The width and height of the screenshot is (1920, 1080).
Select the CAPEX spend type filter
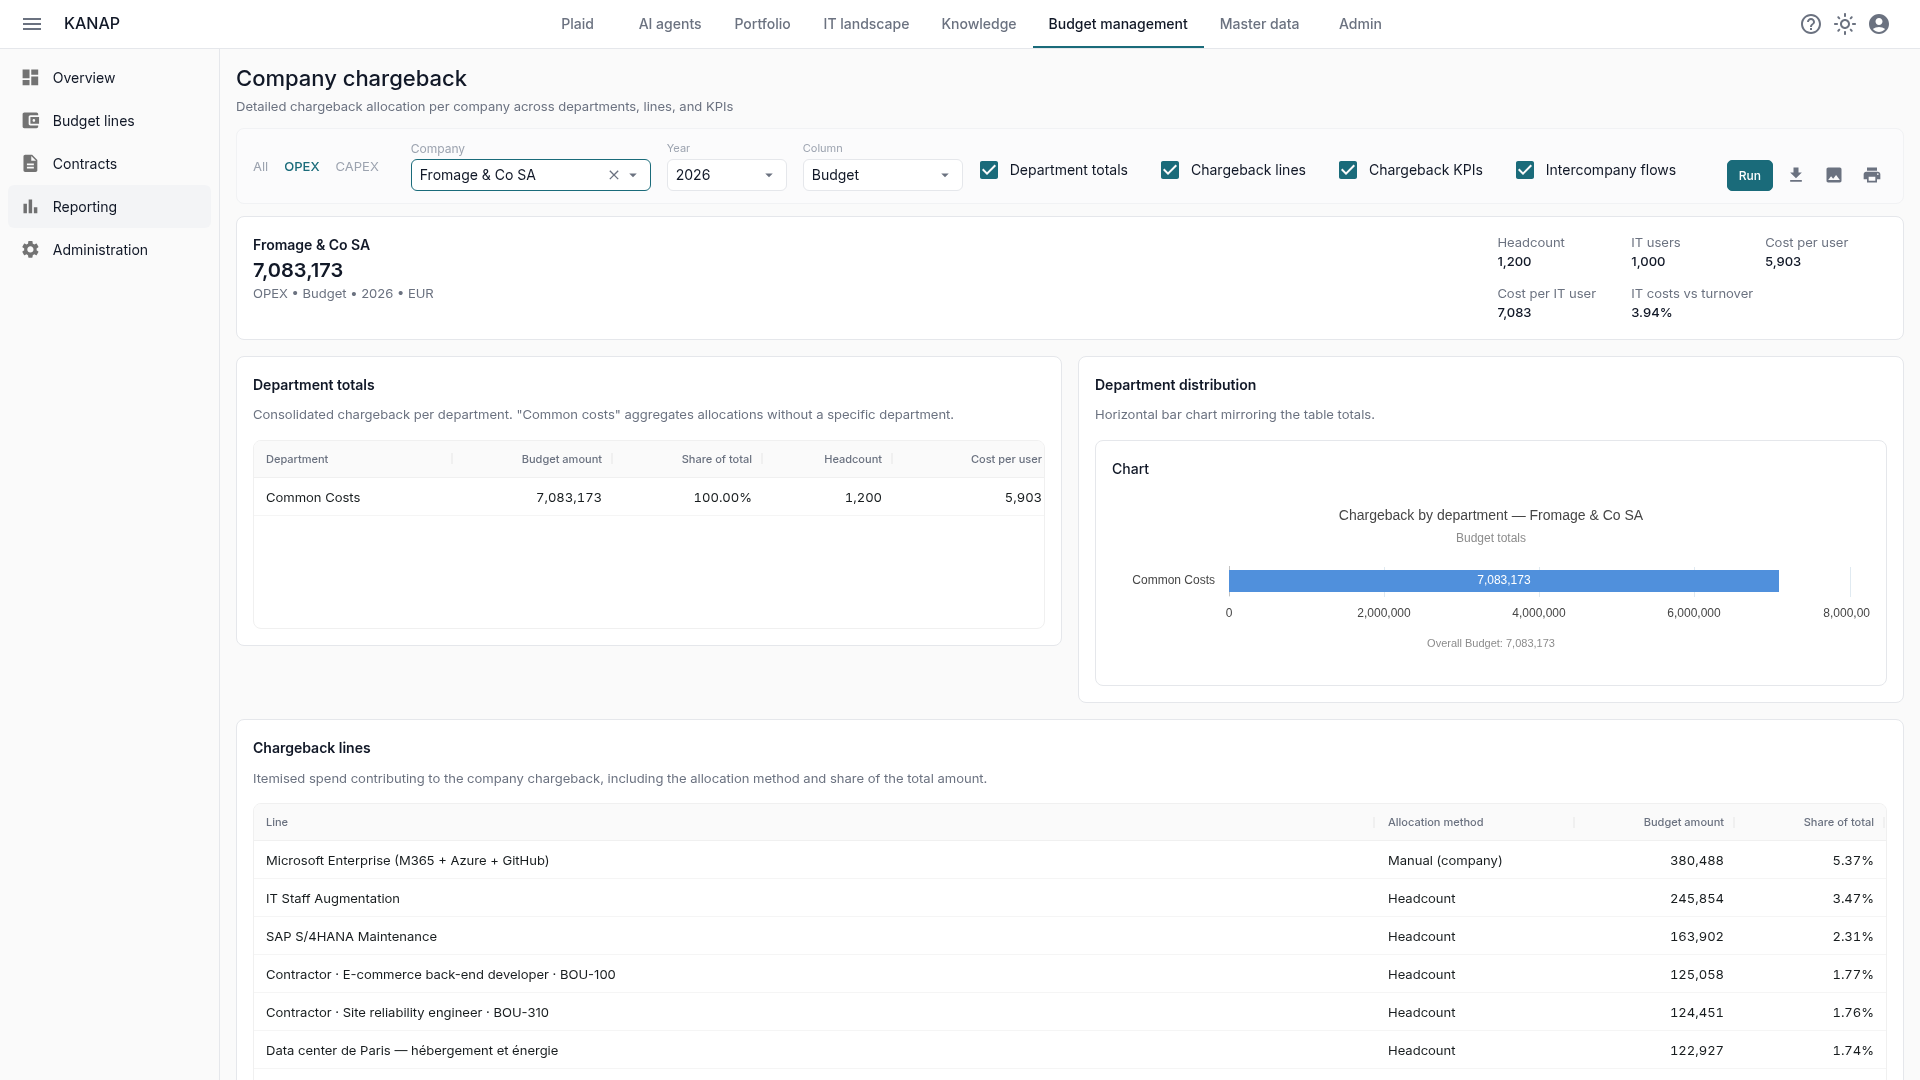tap(357, 167)
